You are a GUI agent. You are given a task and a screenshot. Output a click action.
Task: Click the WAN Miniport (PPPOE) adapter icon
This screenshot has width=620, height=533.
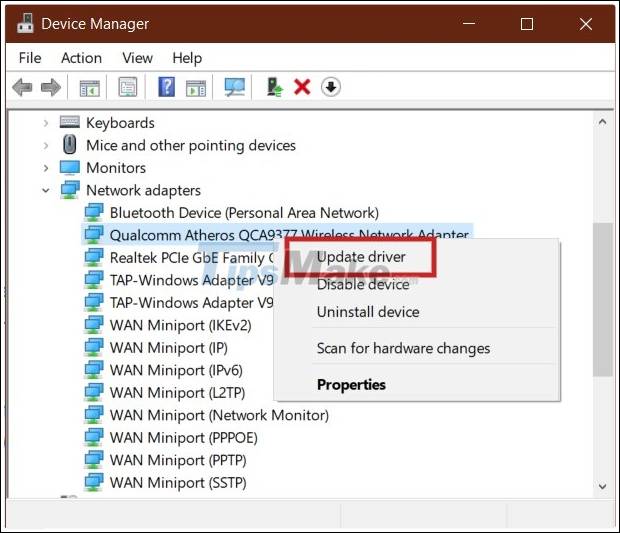coord(94,438)
